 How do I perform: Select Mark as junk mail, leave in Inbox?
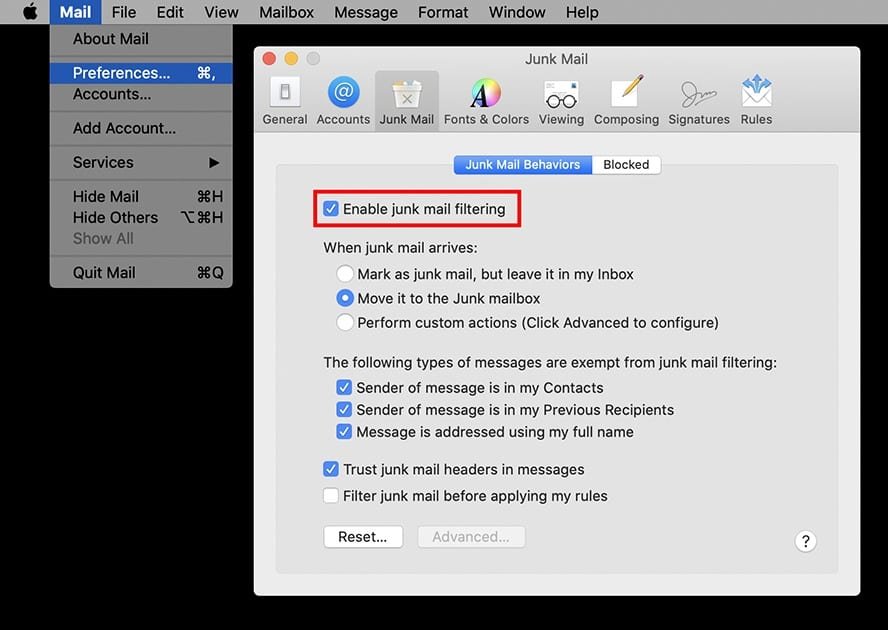pyautogui.click(x=344, y=274)
